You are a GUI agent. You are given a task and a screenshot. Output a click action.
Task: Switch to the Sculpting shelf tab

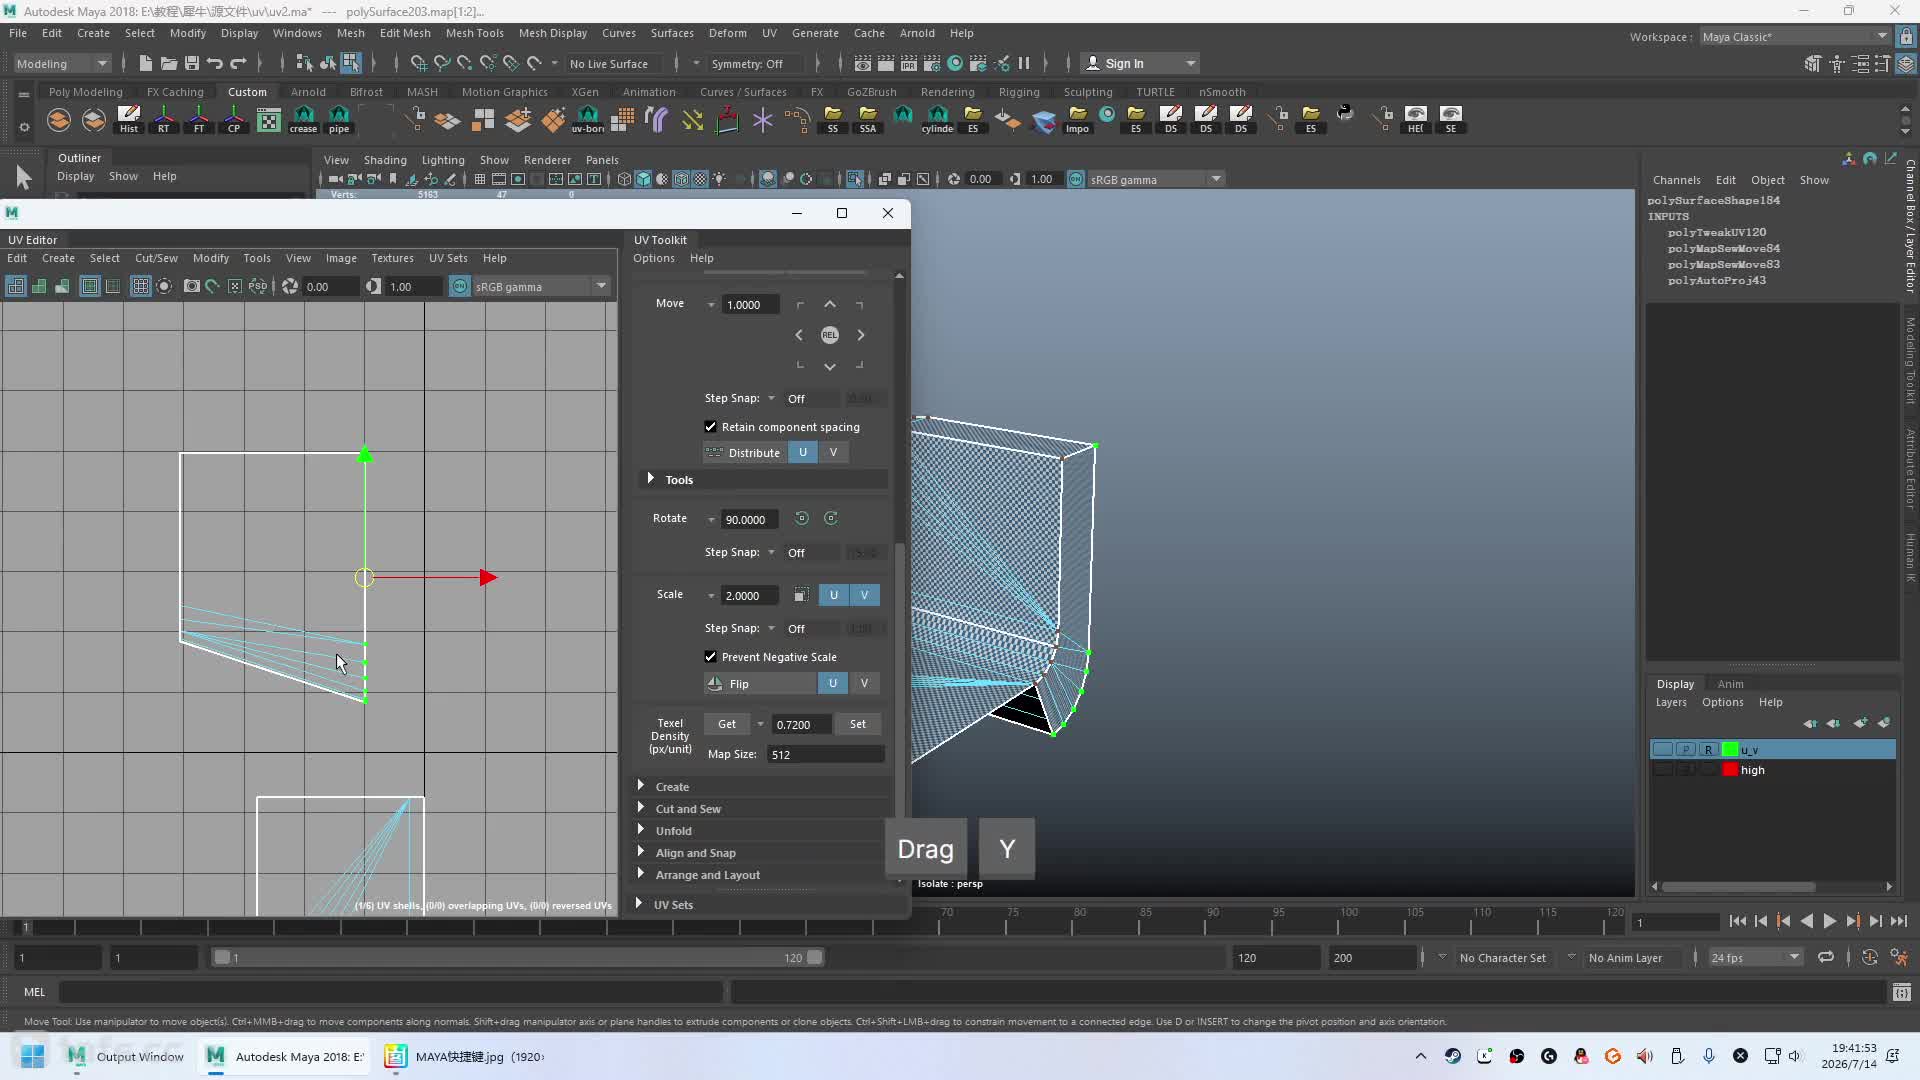click(1087, 92)
